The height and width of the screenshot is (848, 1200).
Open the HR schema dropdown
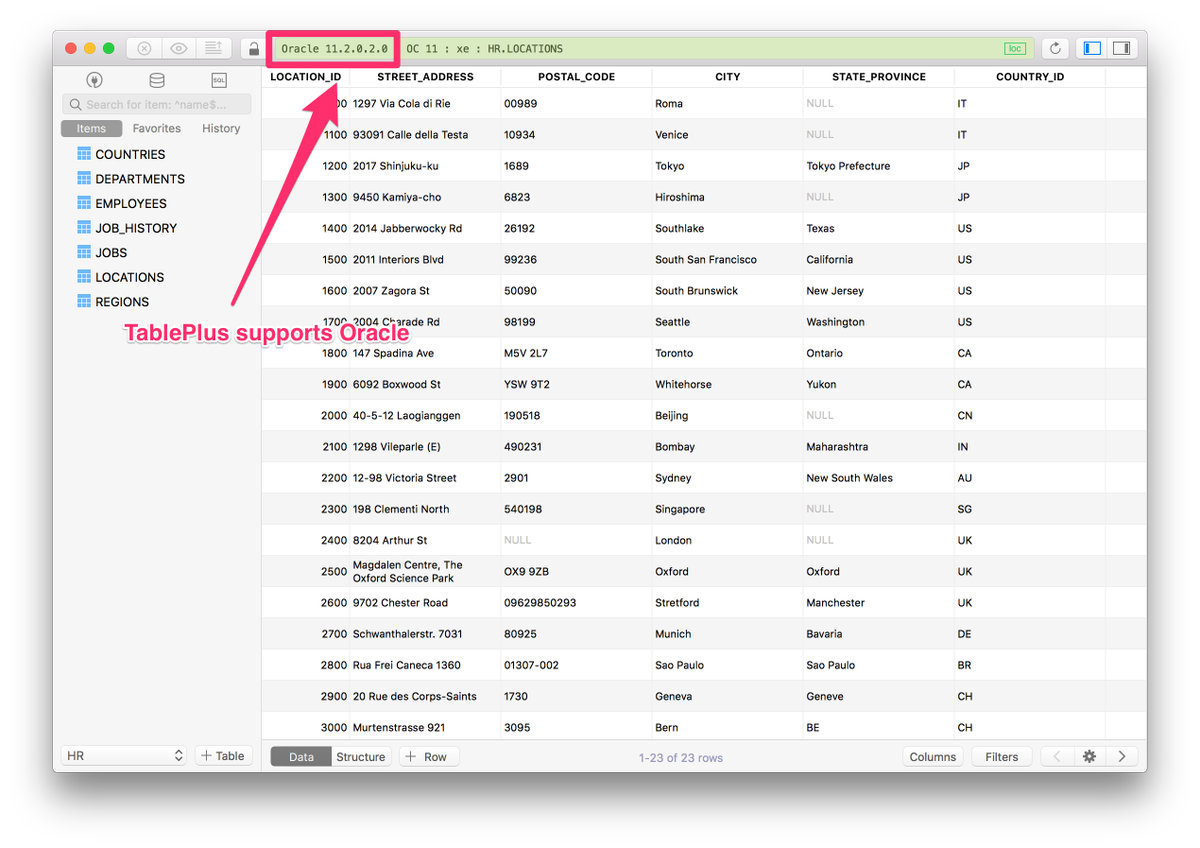click(123, 755)
